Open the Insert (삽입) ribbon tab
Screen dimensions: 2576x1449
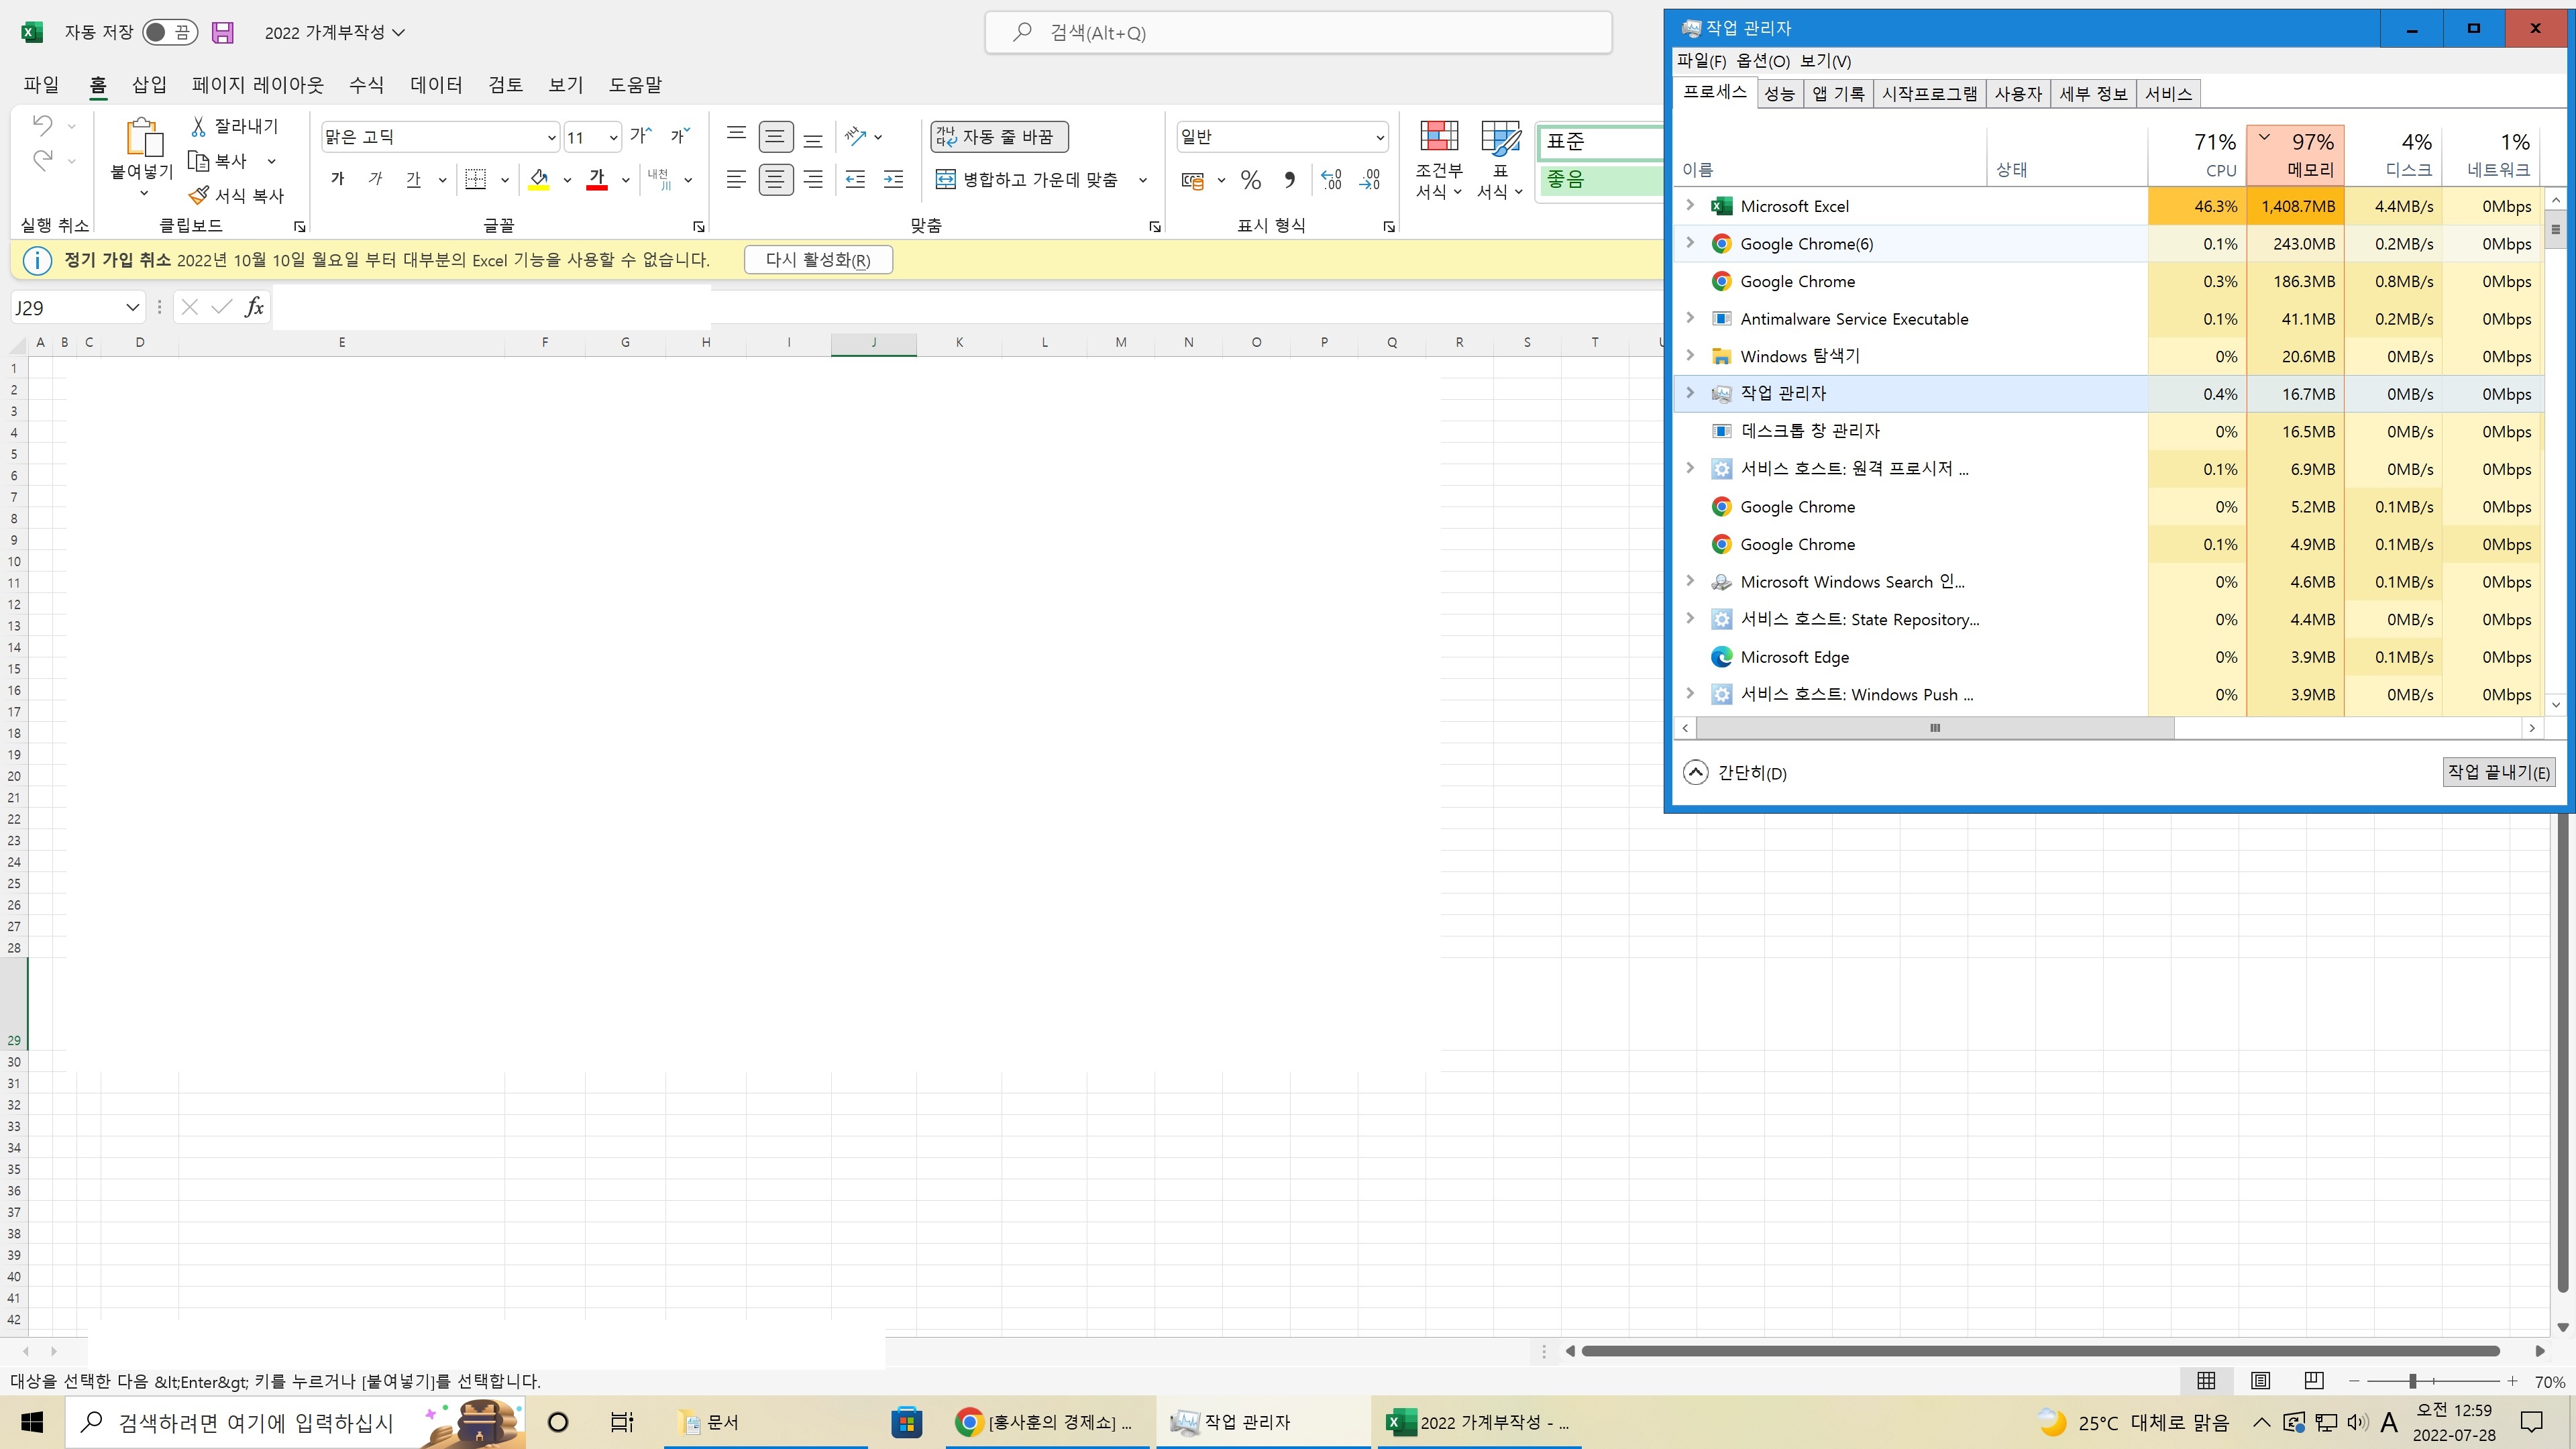click(149, 85)
